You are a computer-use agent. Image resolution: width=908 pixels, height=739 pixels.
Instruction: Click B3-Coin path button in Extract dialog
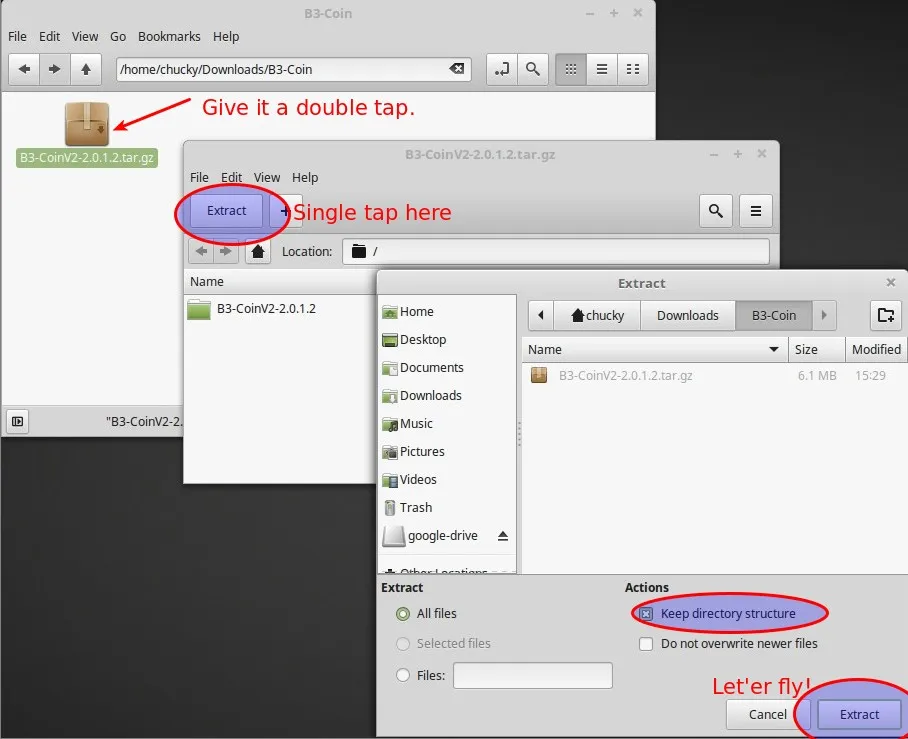click(774, 315)
